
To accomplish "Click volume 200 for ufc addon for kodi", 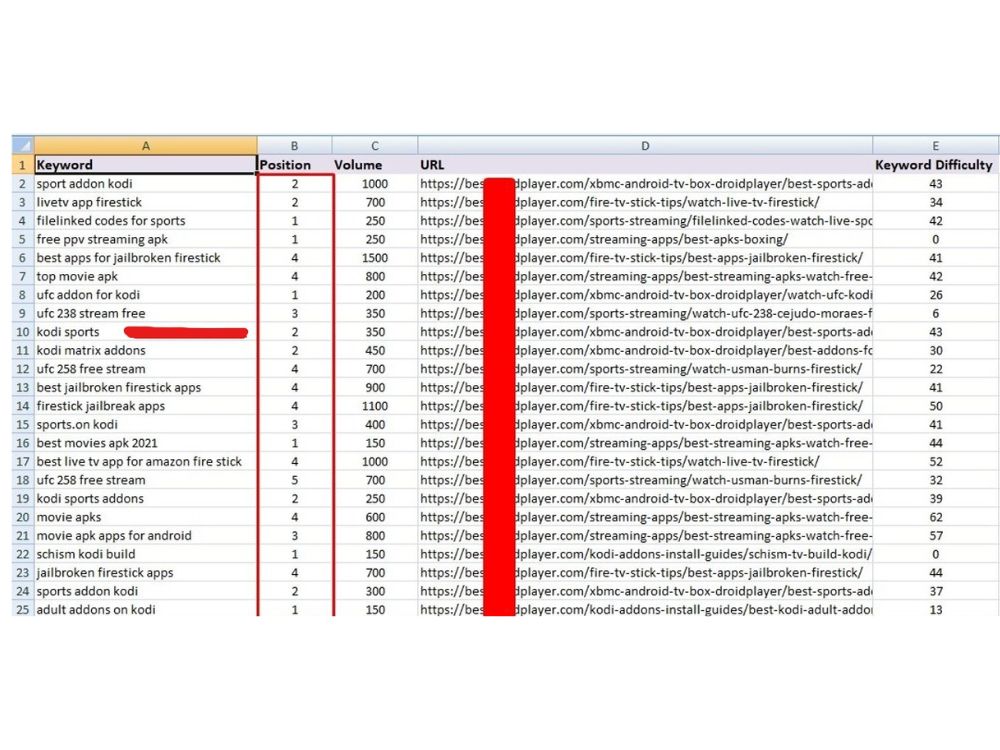I will pos(375,295).
